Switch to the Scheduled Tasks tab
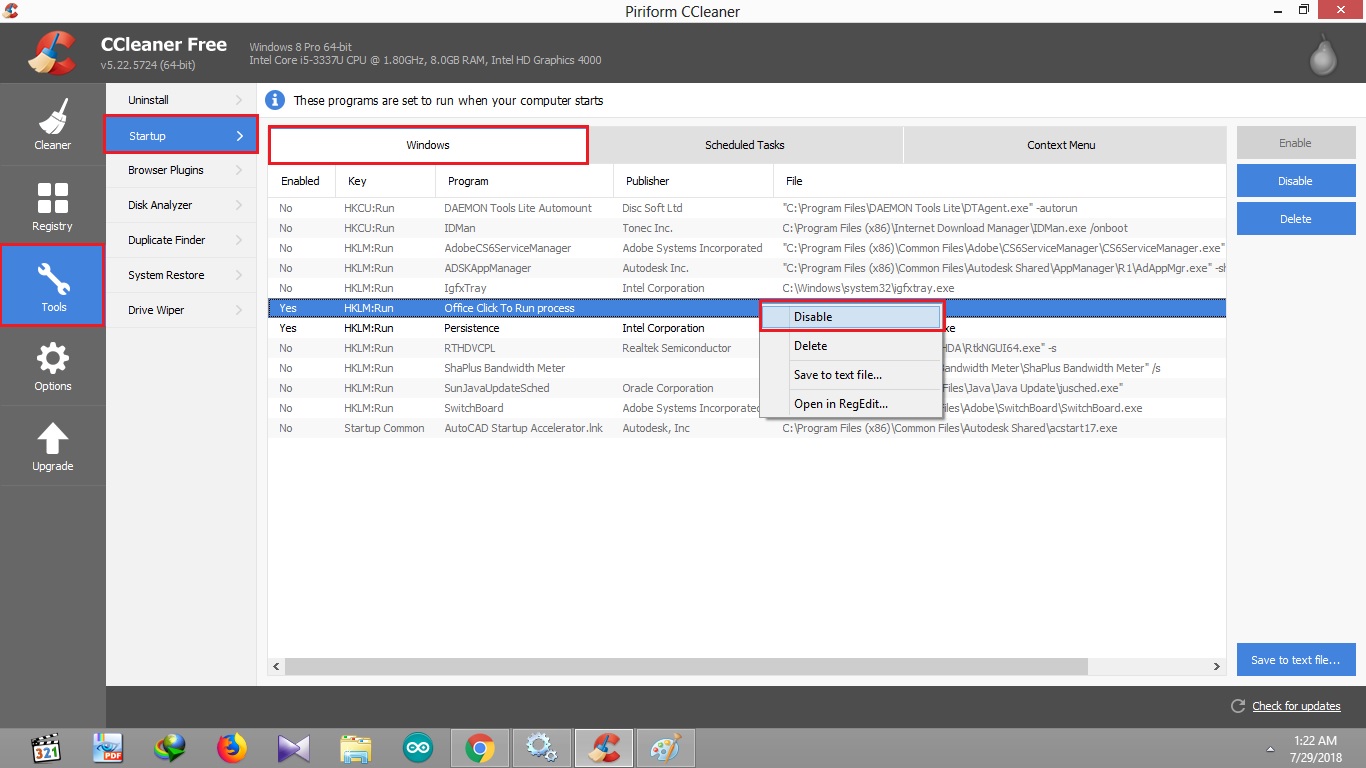Screen dimensions: 1366x768 click(x=744, y=145)
